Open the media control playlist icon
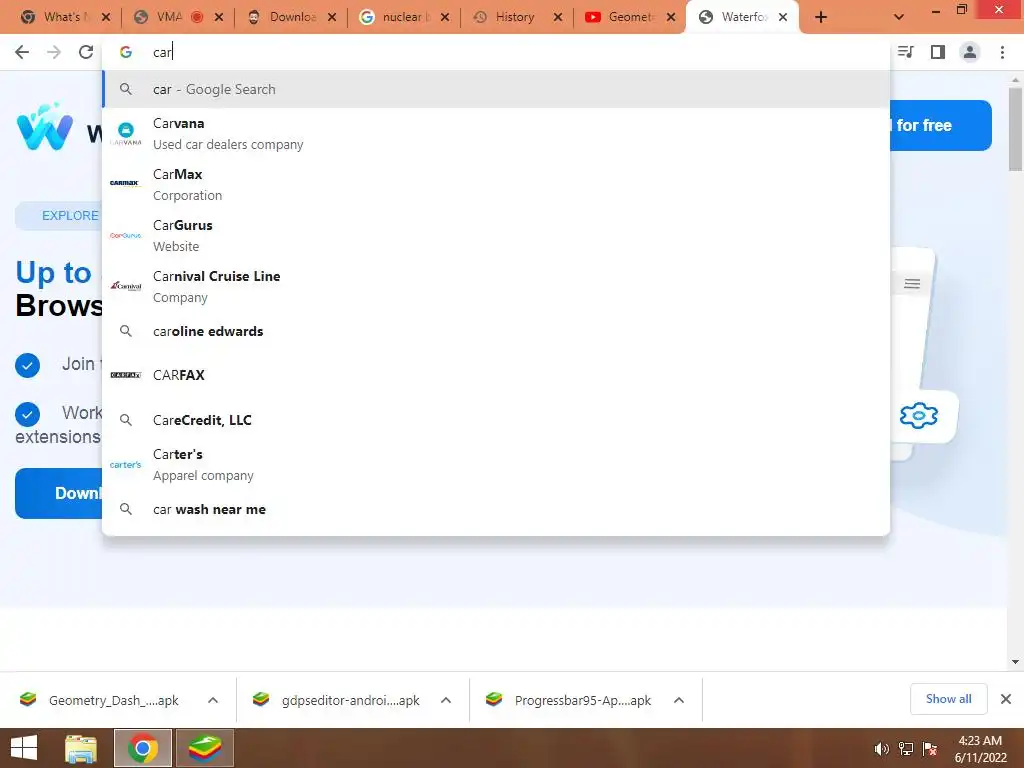The height and width of the screenshot is (768, 1024). point(906,52)
